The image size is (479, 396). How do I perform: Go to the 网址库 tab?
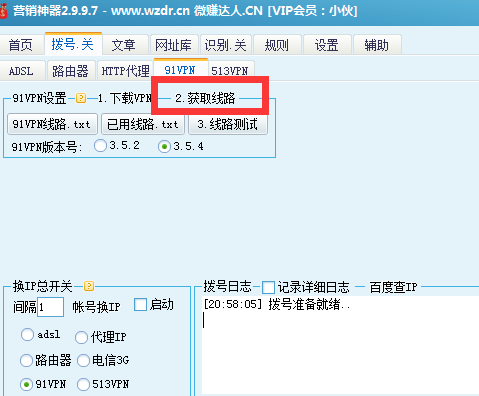174,45
